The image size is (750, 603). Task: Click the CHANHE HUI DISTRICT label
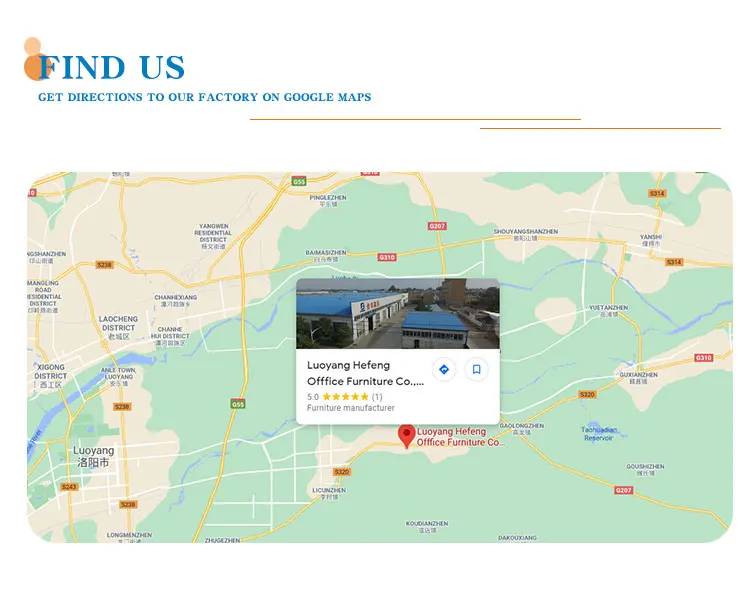pos(170,336)
